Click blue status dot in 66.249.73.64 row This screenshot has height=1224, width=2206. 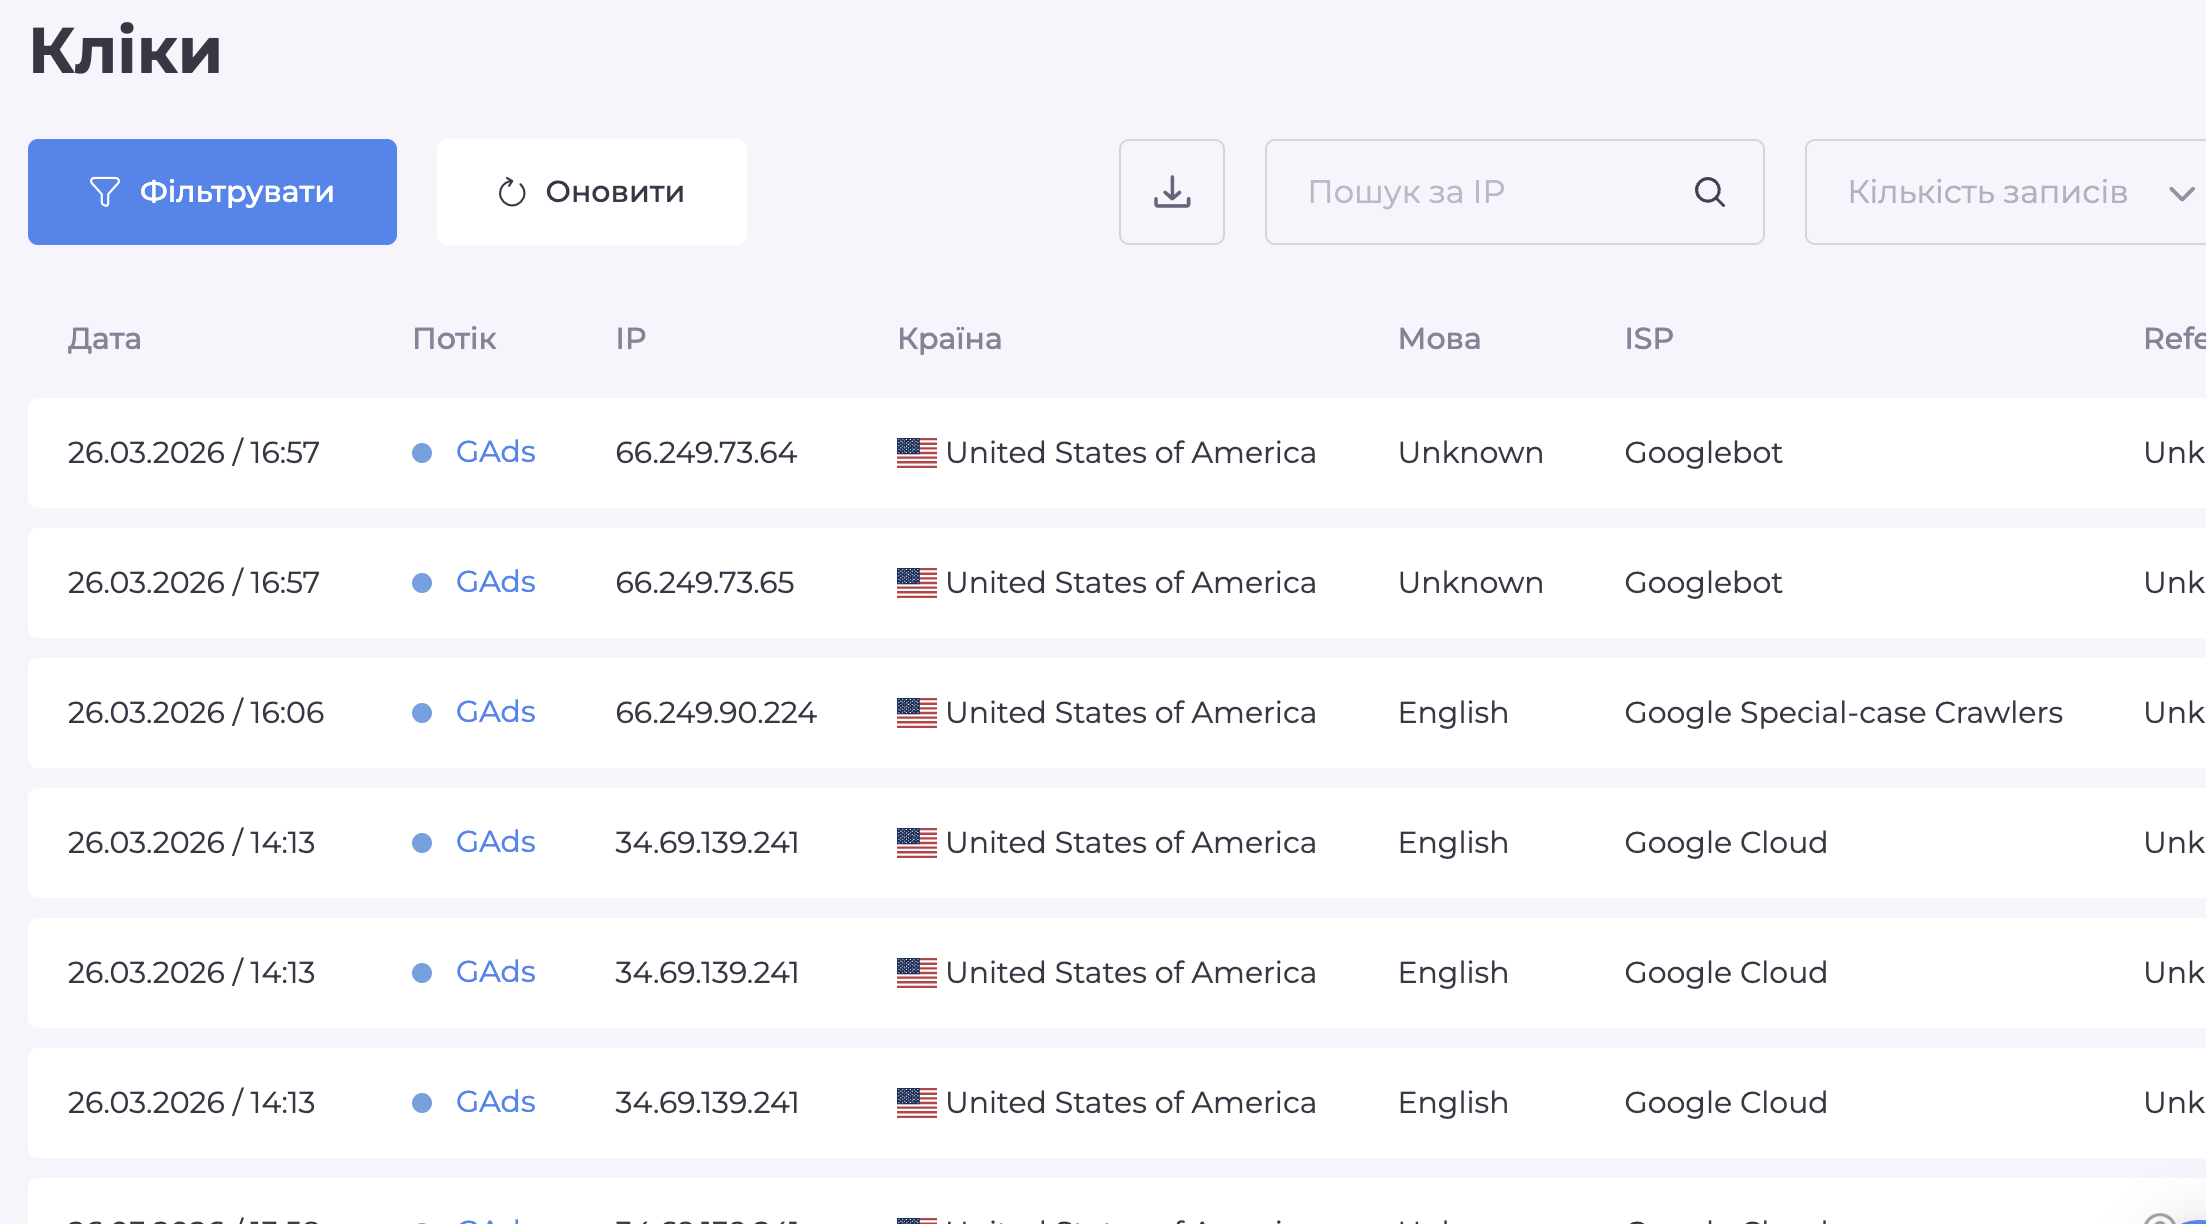422,453
